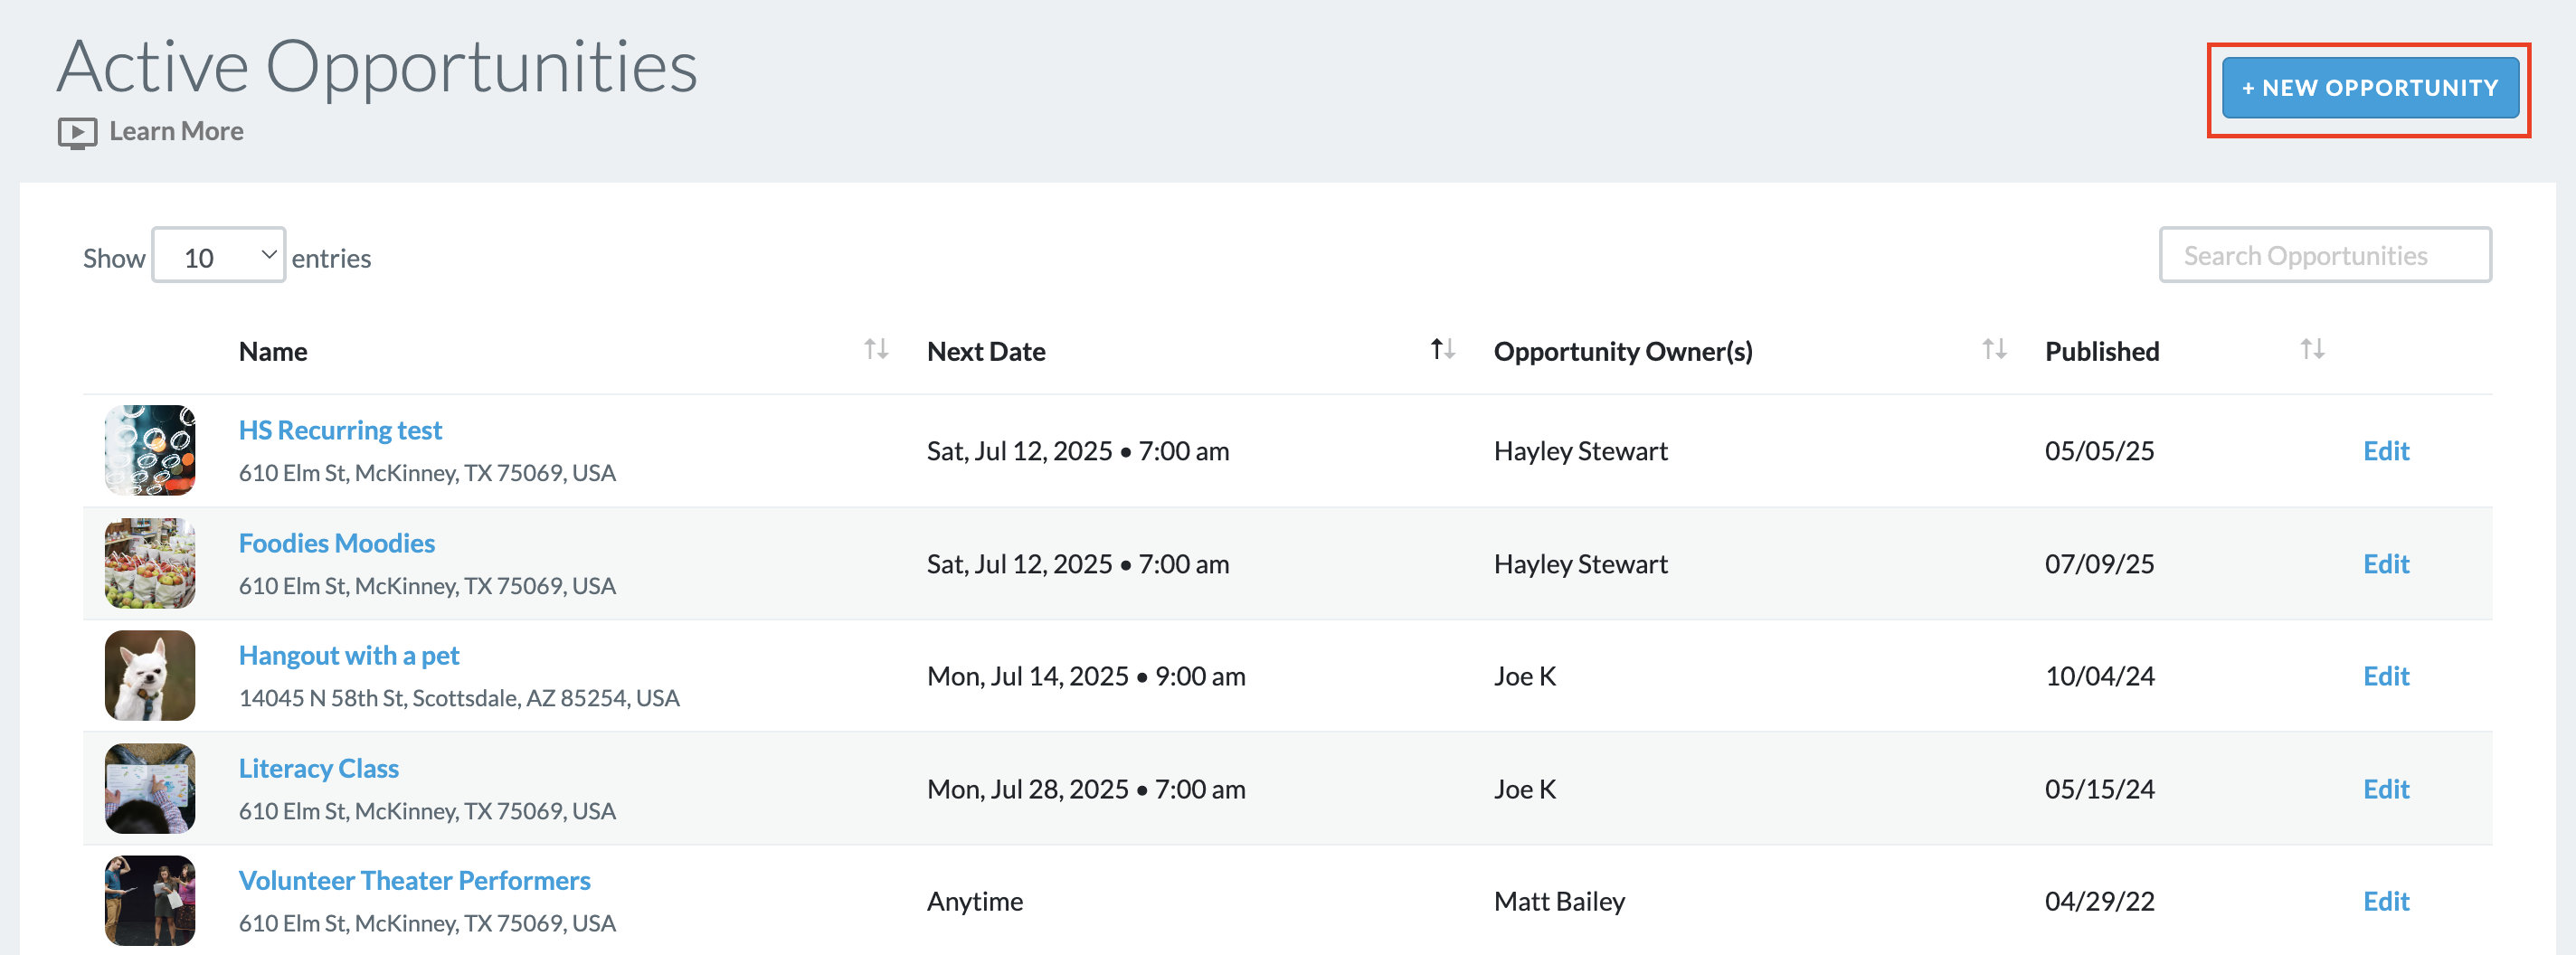Open Volunteer Theater Performers link

click(414, 881)
